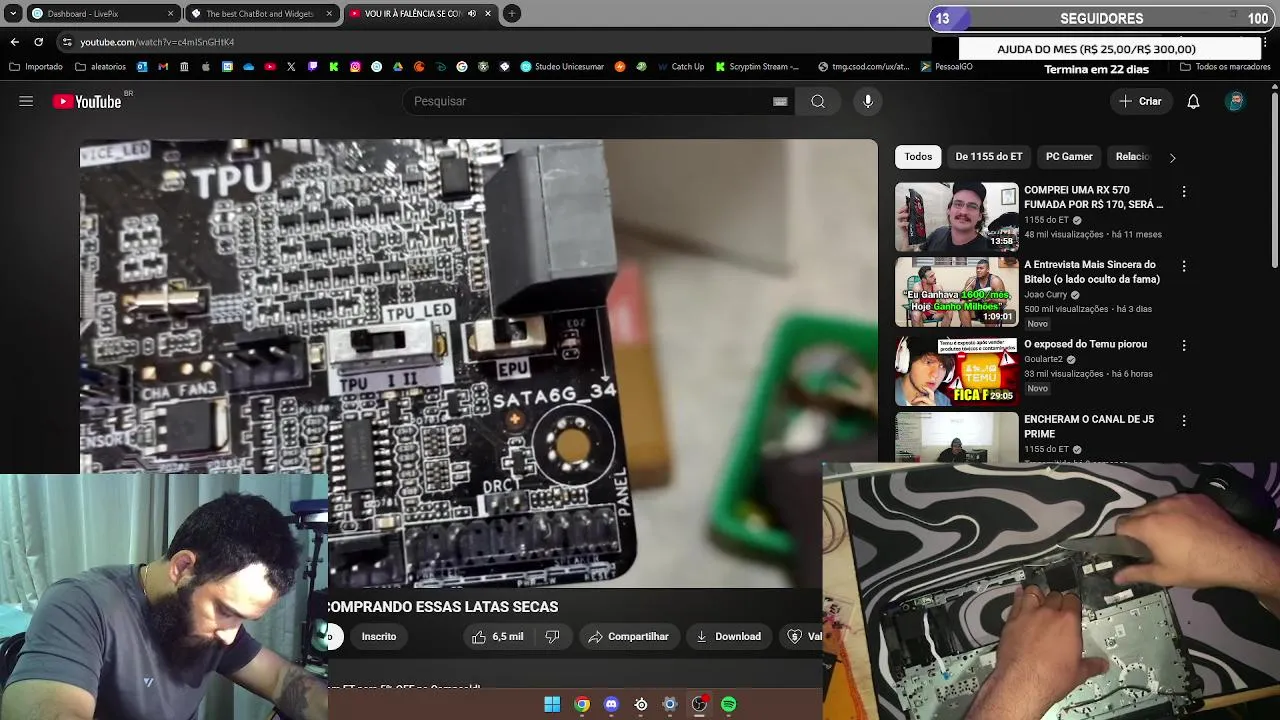The height and width of the screenshot is (720, 1280).
Task: Go back with browser back arrow
Action: [x=14, y=42]
